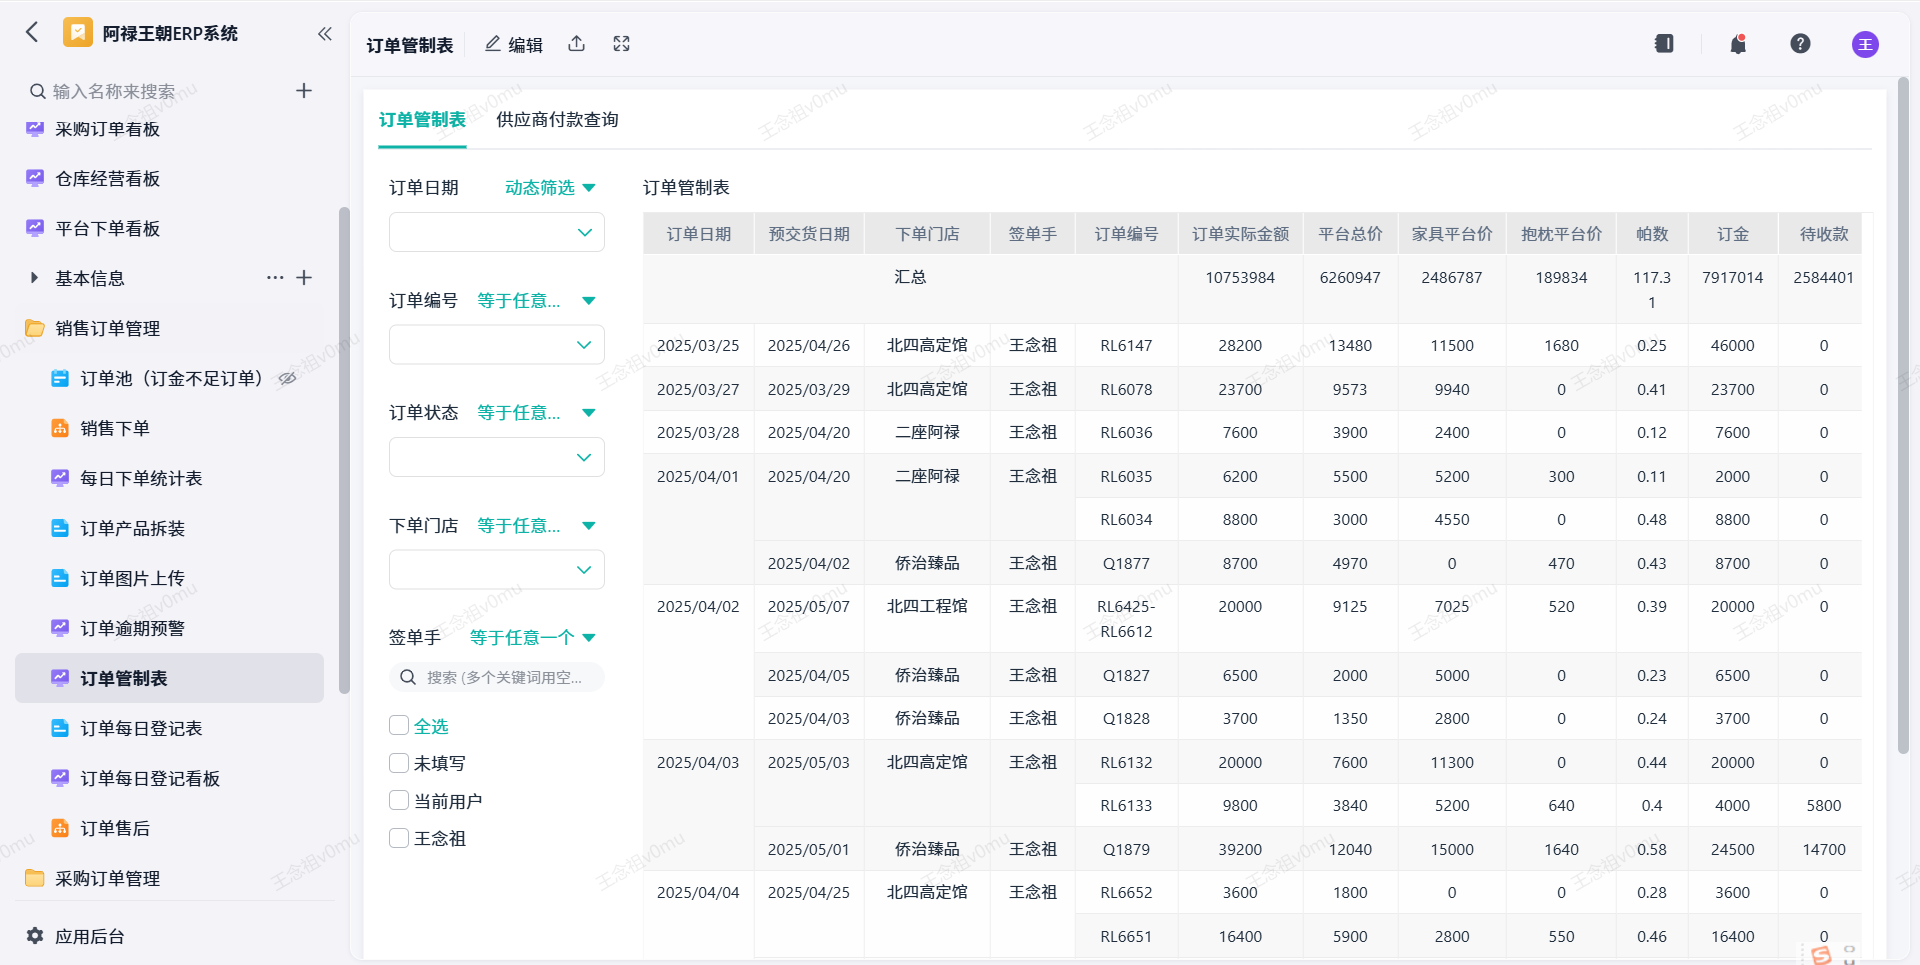This screenshot has height=965, width=1920.
Task: Click the help question mark icon
Action: point(1800,44)
